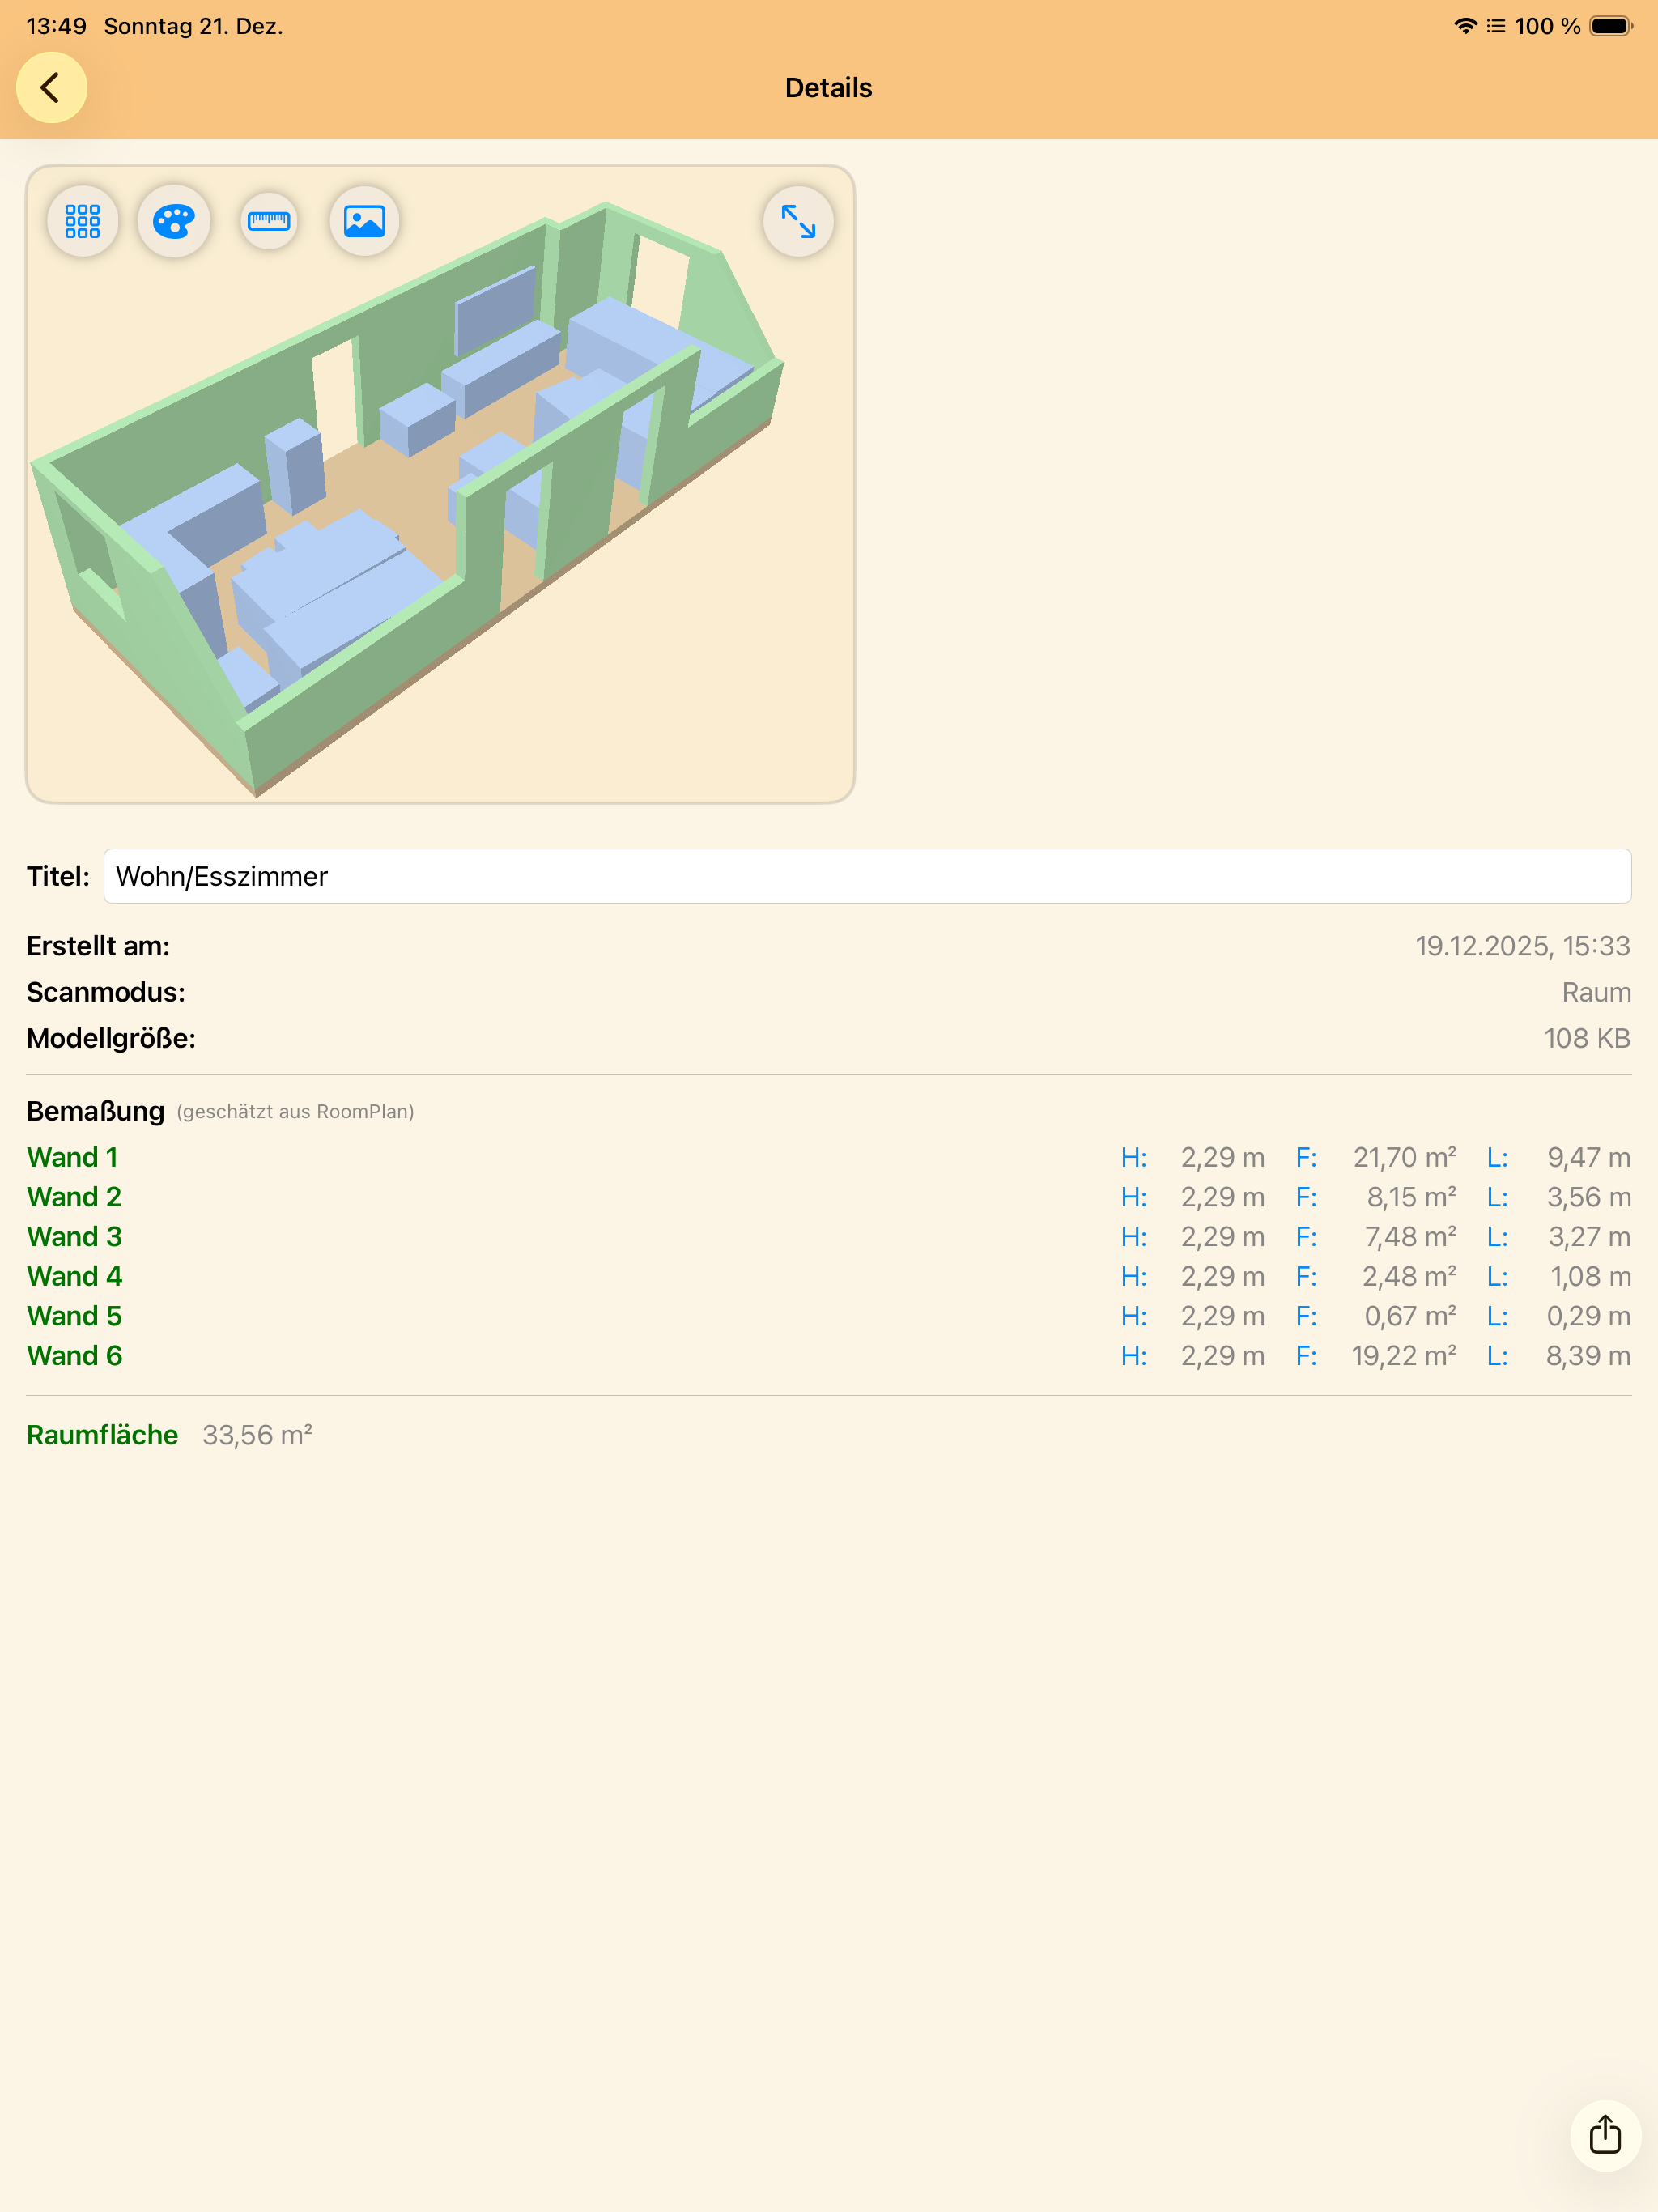Tap the battery status icon
Image resolution: width=1658 pixels, height=2212 pixels.
click(x=1610, y=26)
